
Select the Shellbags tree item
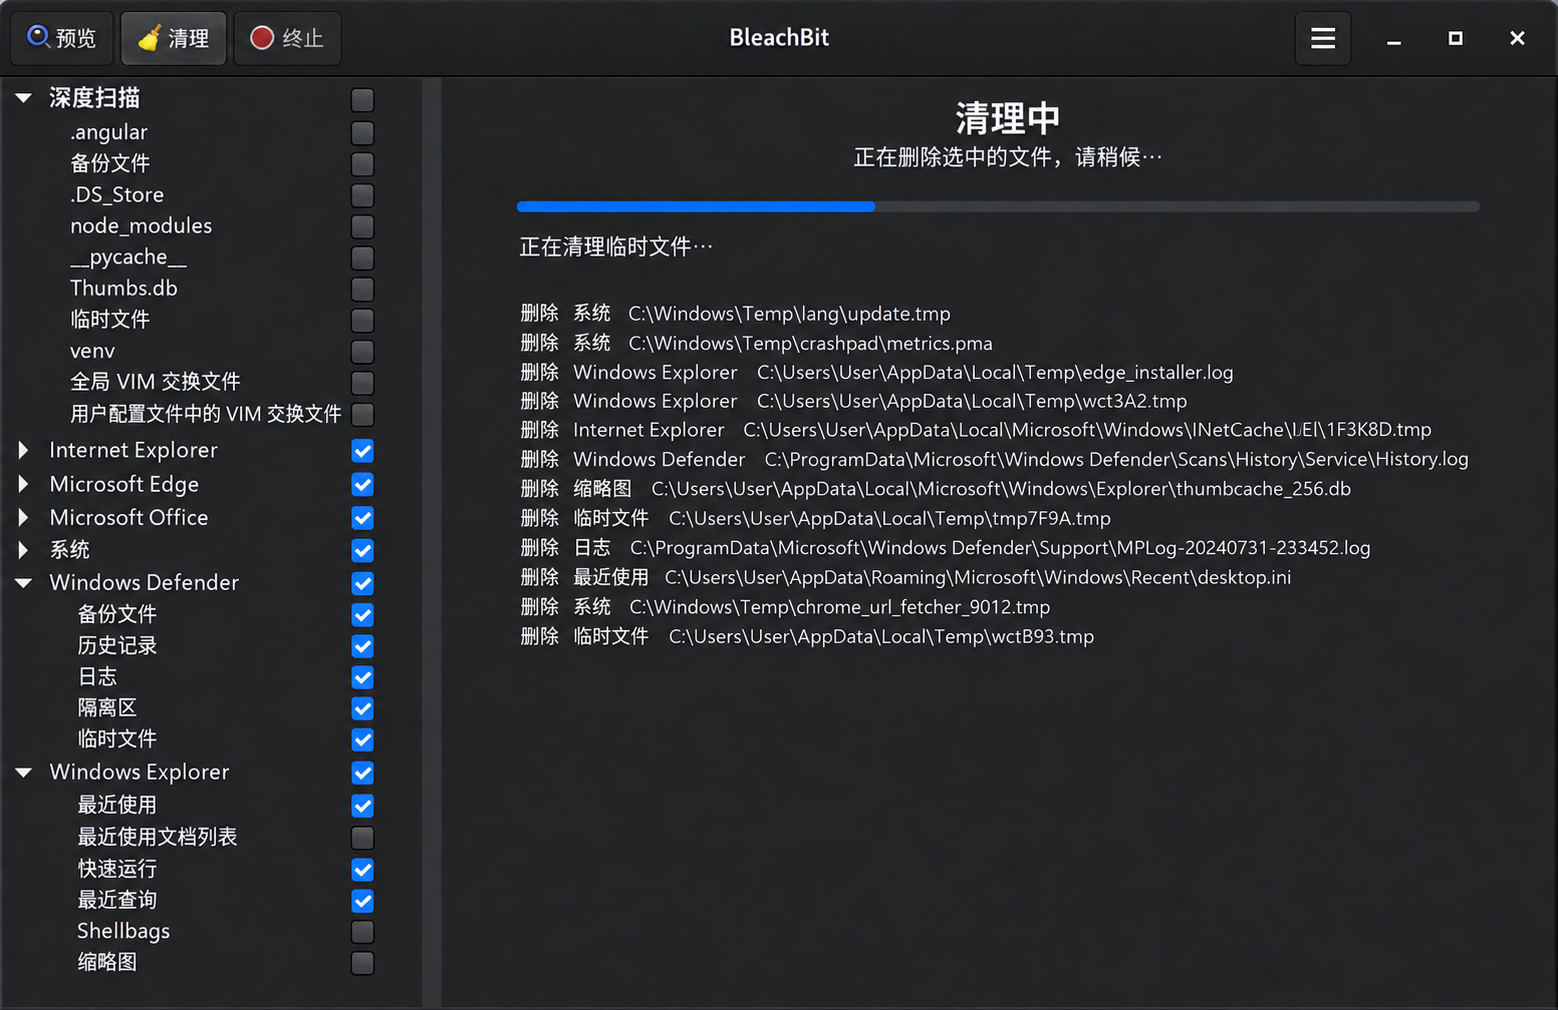(124, 931)
